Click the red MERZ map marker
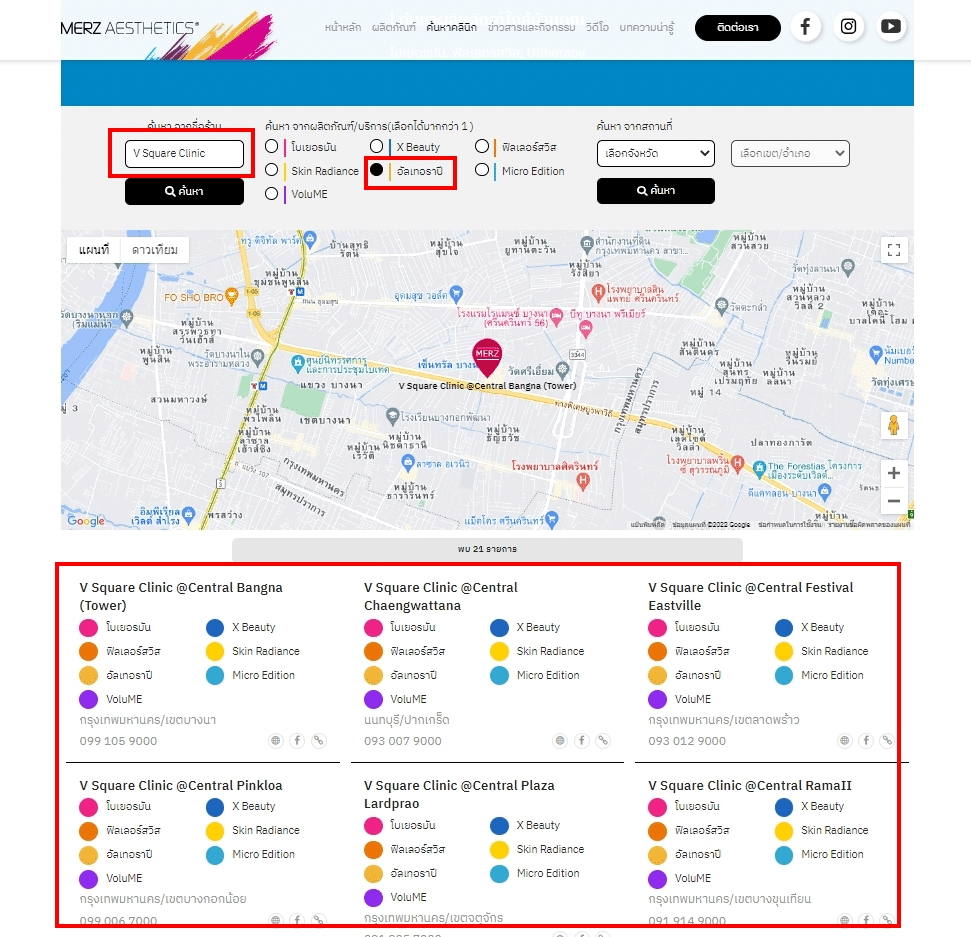971x937 pixels. coord(487,356)
